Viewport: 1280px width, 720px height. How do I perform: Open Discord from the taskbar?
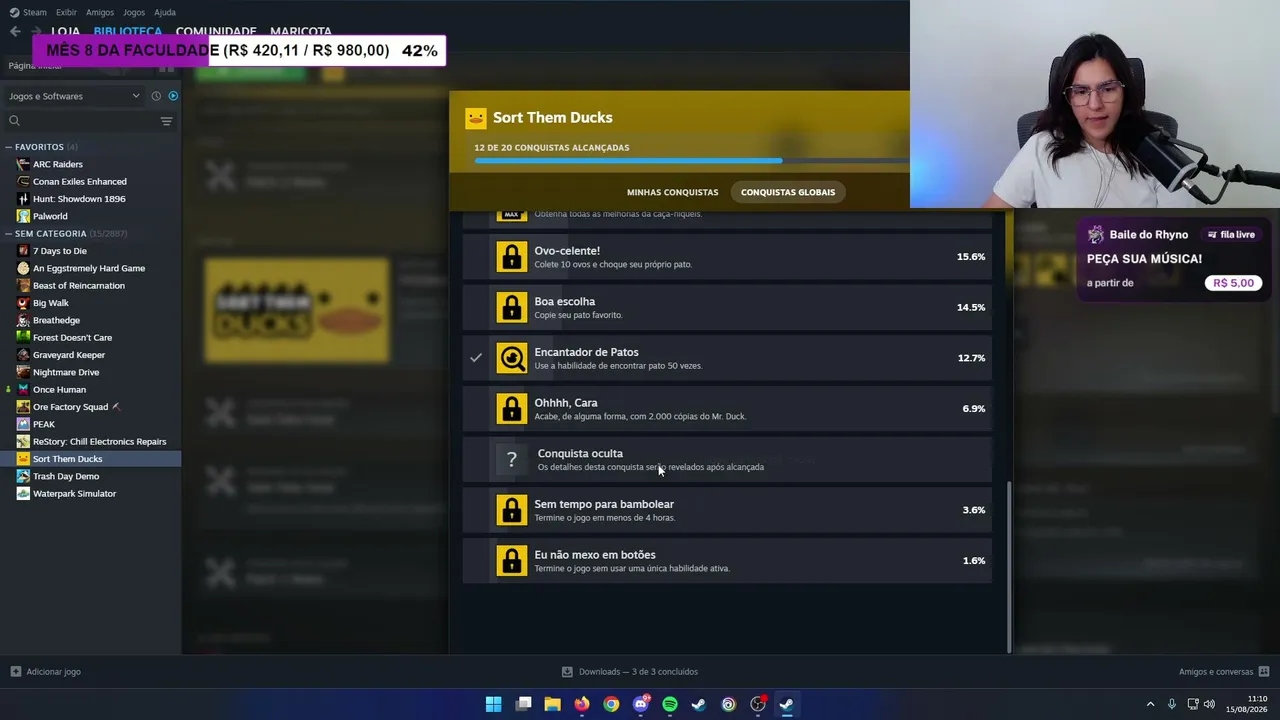(x=641, y=704)
